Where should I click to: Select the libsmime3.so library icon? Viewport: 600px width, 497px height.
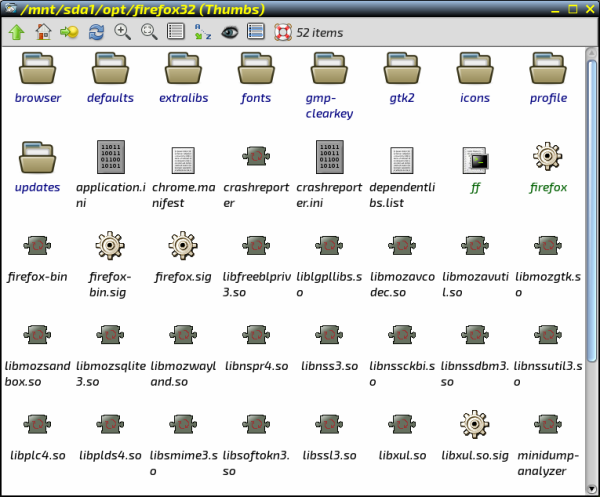(183, 424)
